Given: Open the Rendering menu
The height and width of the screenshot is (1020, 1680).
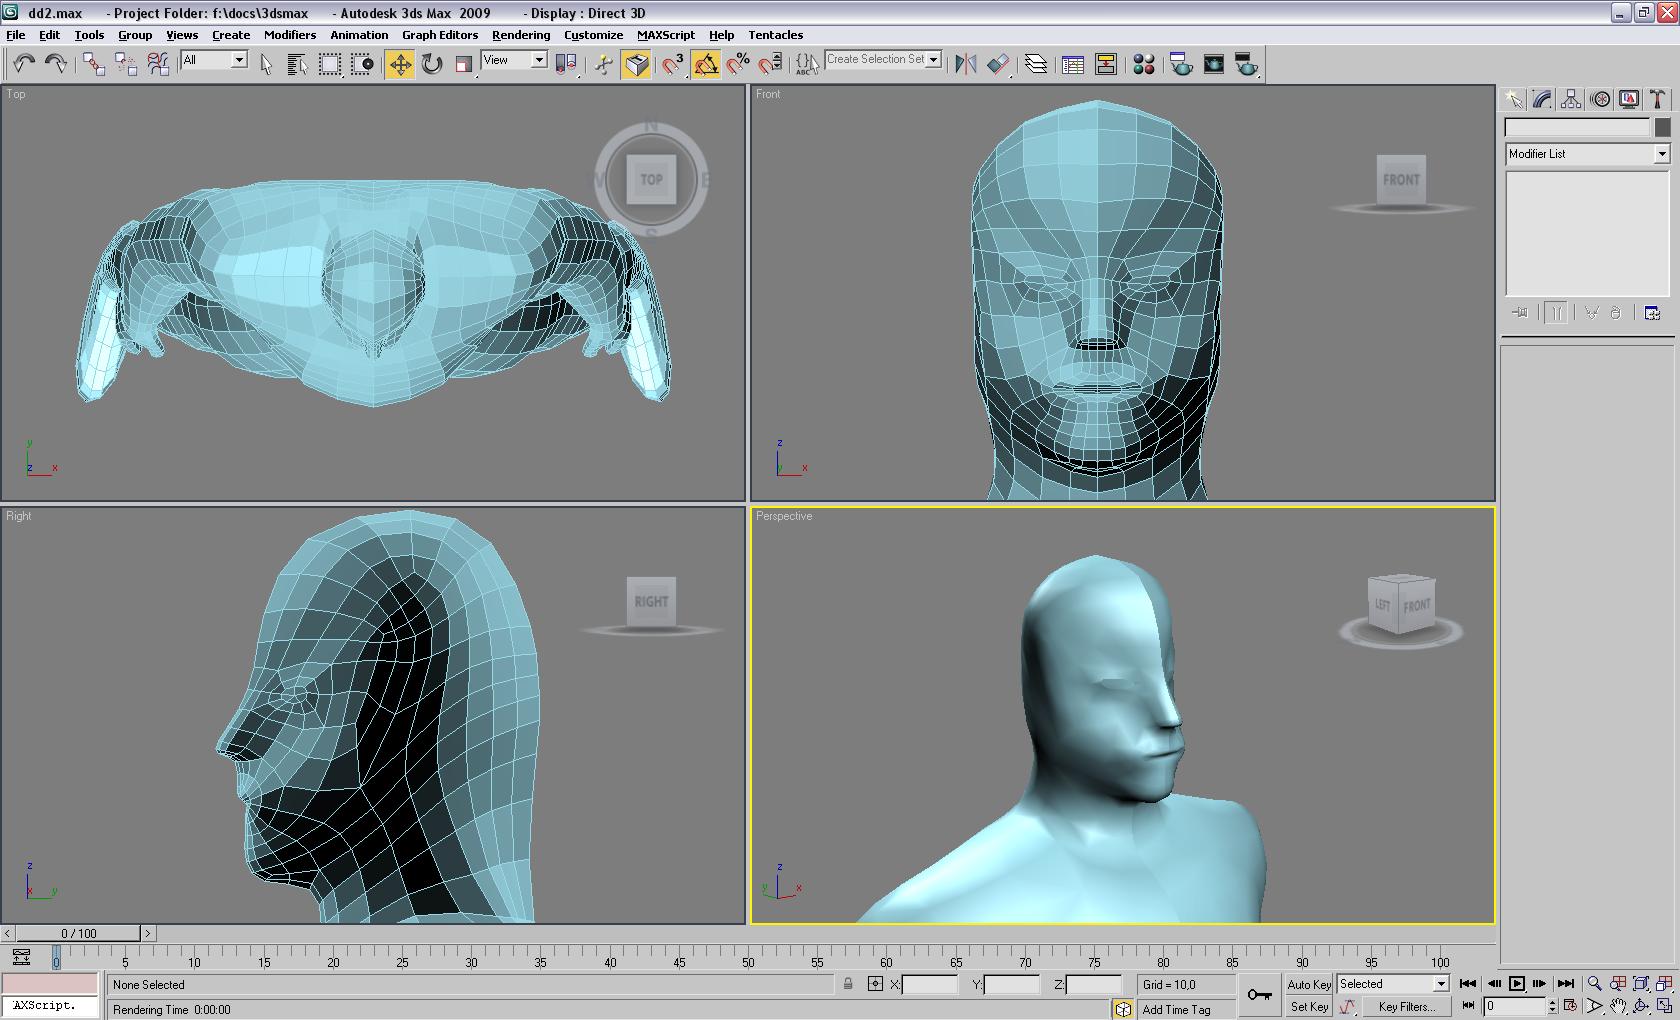Looking at the screenshot, I should 521,35.
